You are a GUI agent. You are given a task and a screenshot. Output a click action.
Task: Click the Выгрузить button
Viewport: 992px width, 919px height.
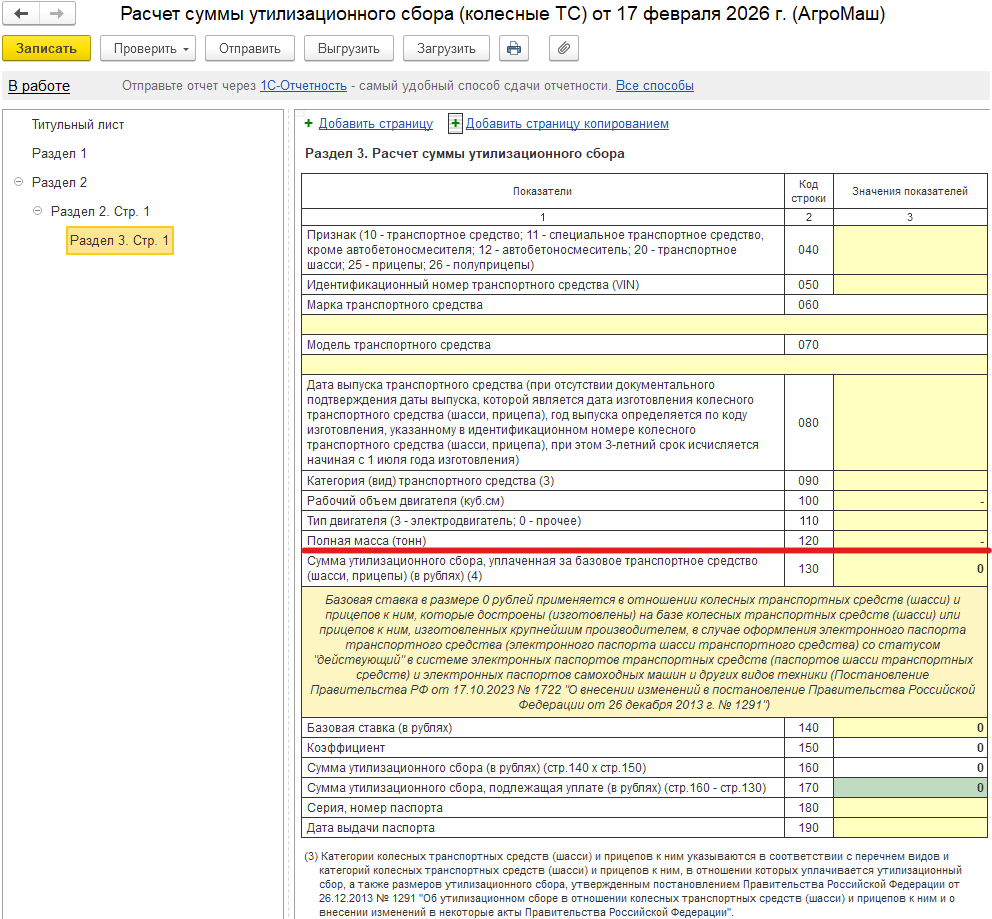(x=349, y=48)
